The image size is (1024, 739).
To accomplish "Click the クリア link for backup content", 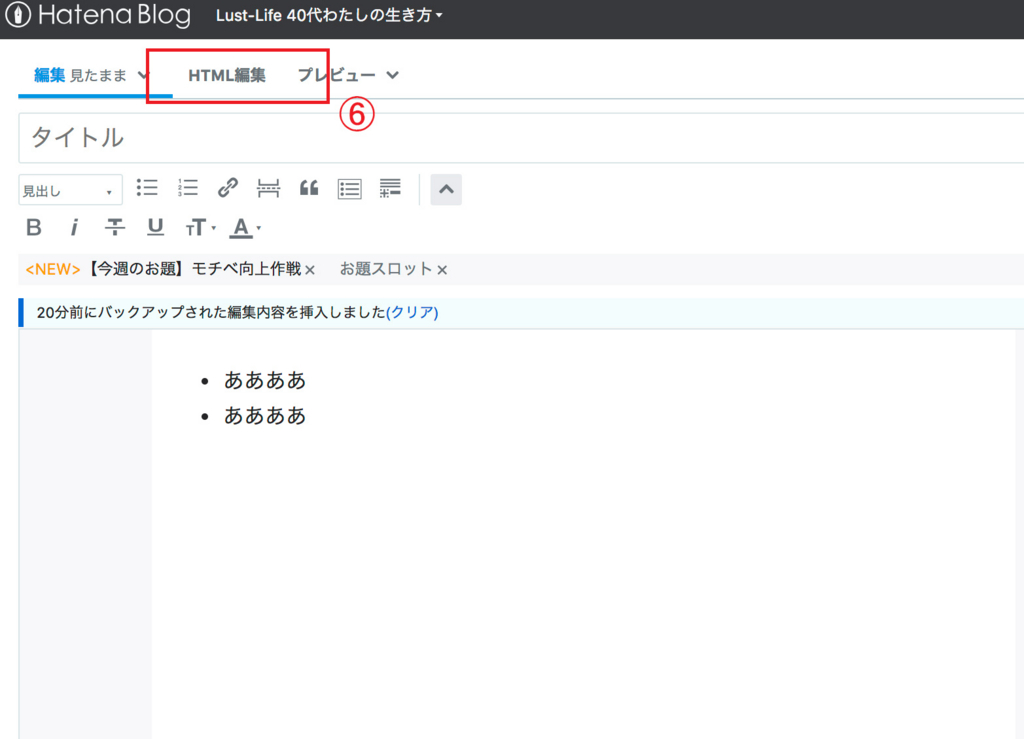I will (413, 312).
